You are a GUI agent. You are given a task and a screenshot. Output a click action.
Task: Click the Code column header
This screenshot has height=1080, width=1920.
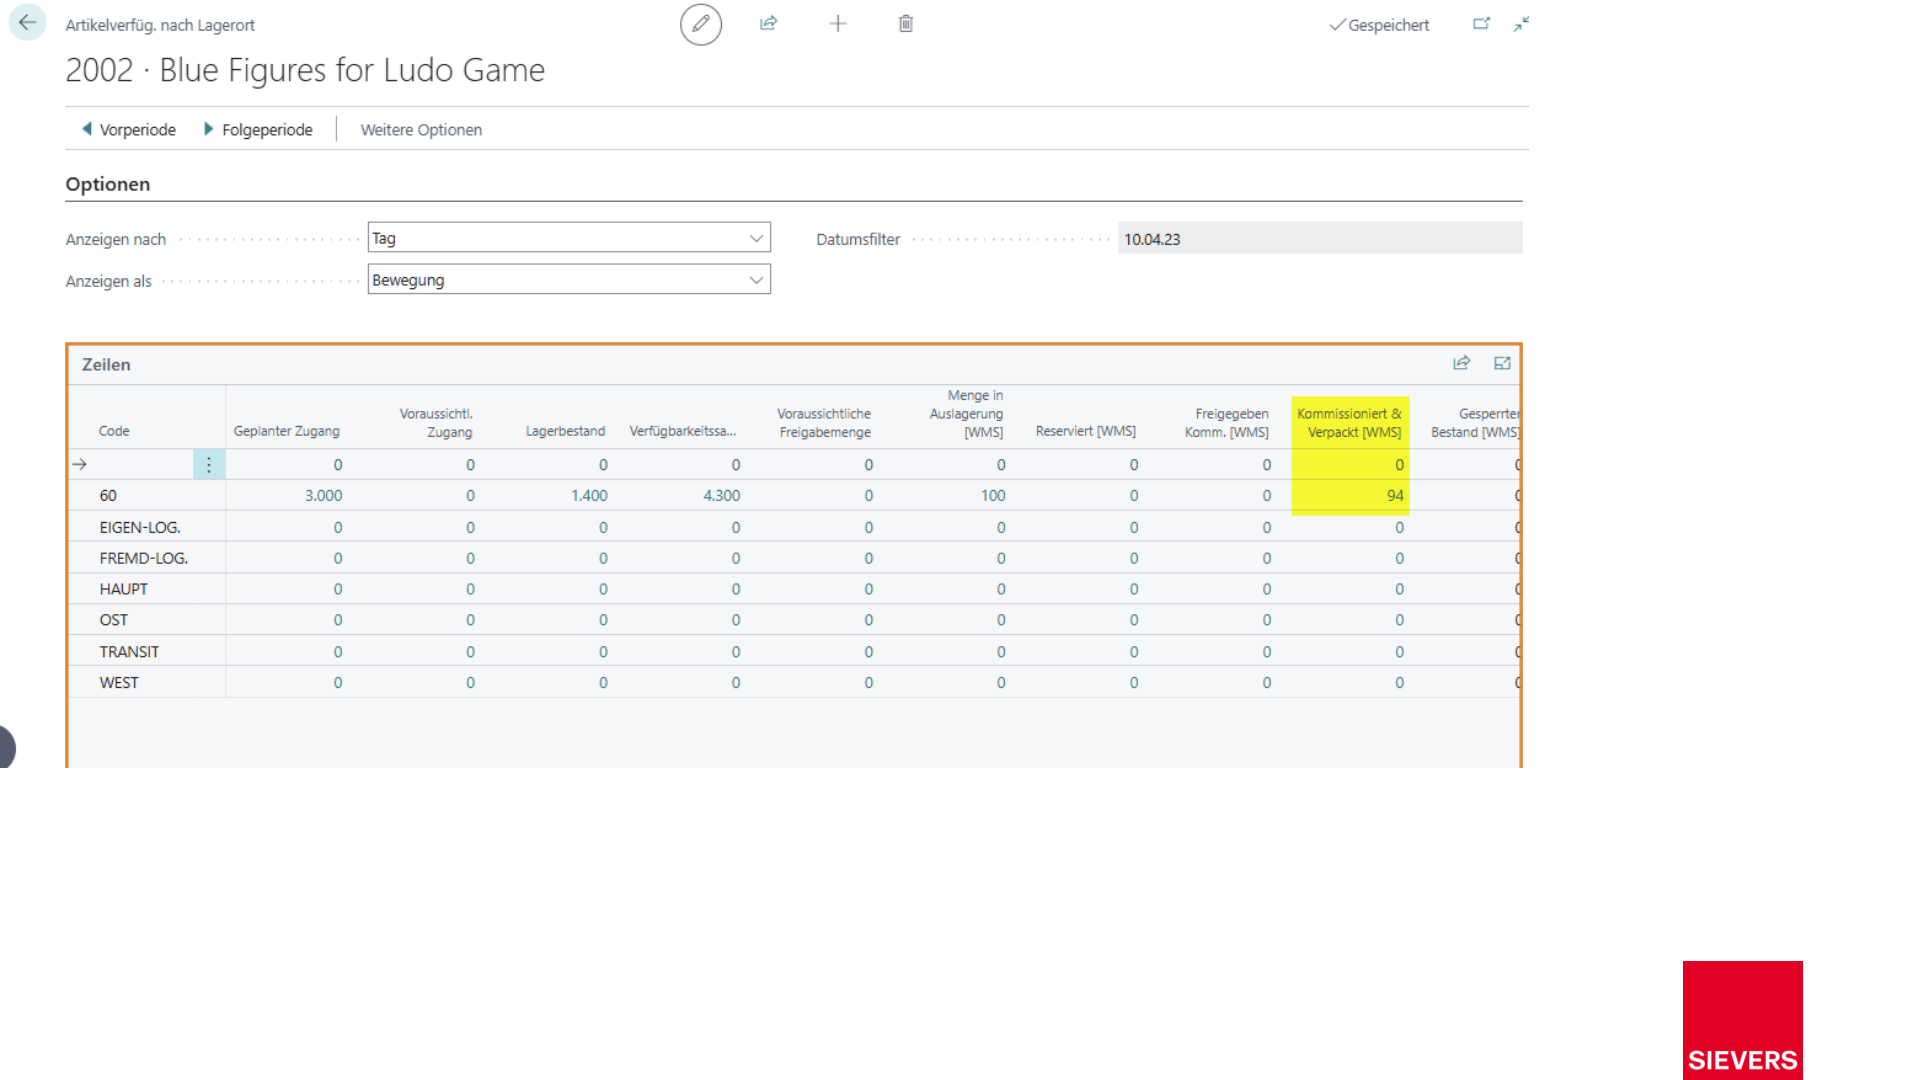point(114,431)
